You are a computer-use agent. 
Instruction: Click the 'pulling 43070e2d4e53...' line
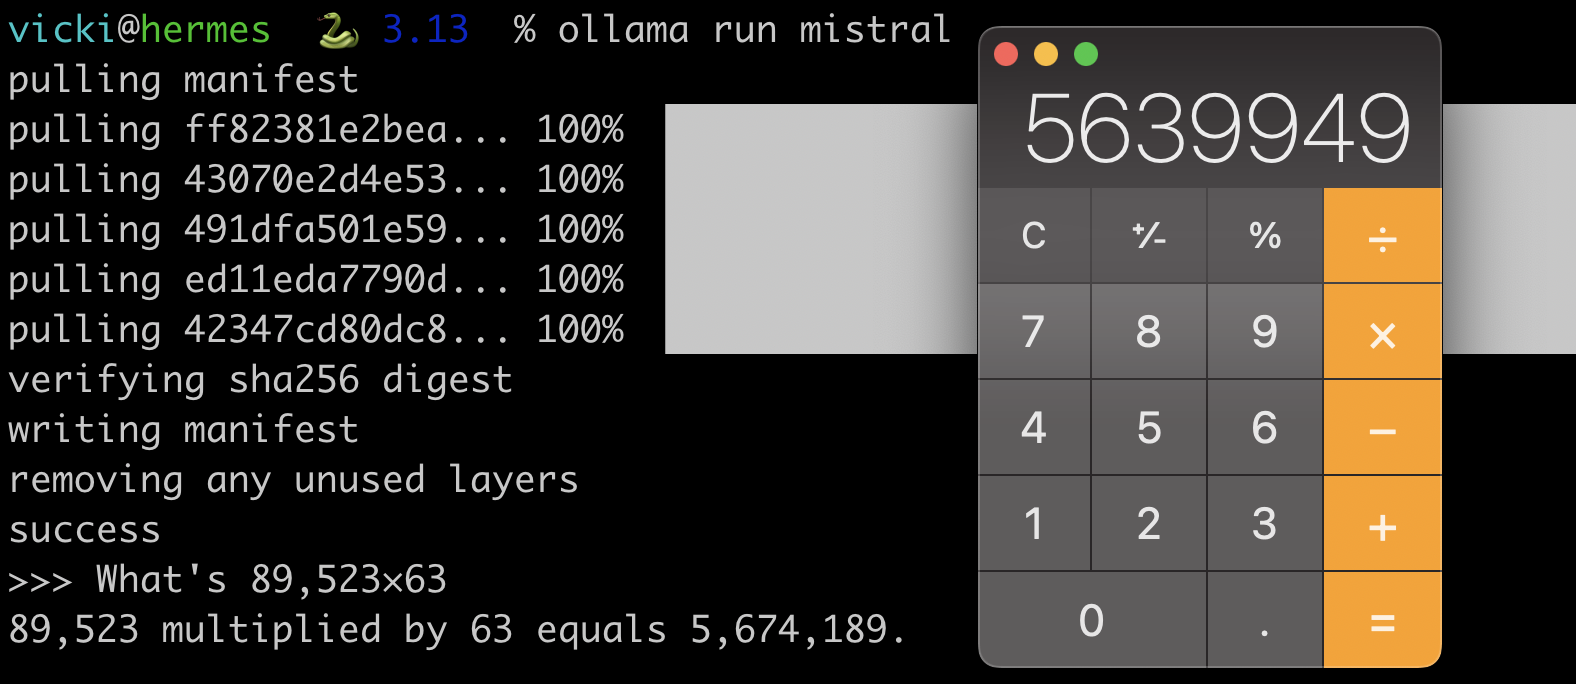click(316, 180)
